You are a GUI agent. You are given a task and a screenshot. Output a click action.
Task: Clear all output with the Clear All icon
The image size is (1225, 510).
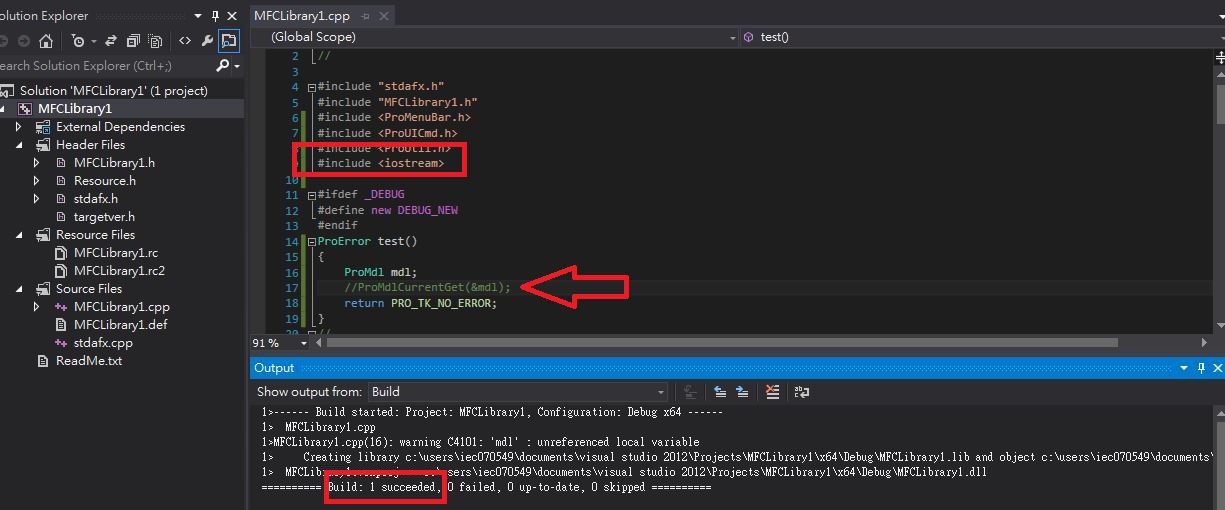coord(772,392)
